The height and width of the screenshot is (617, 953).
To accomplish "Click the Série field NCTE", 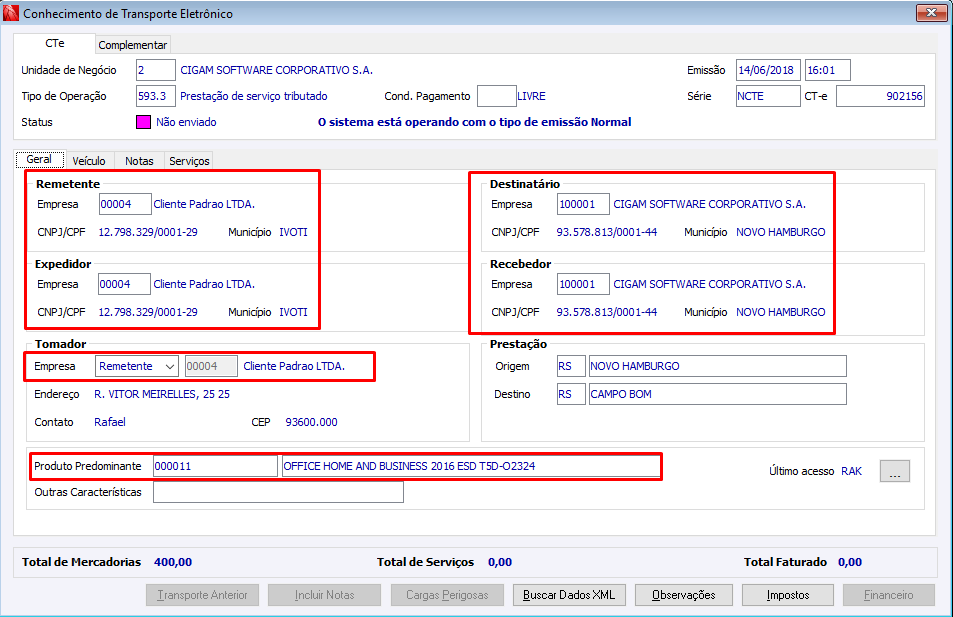I will click(768, 96).
